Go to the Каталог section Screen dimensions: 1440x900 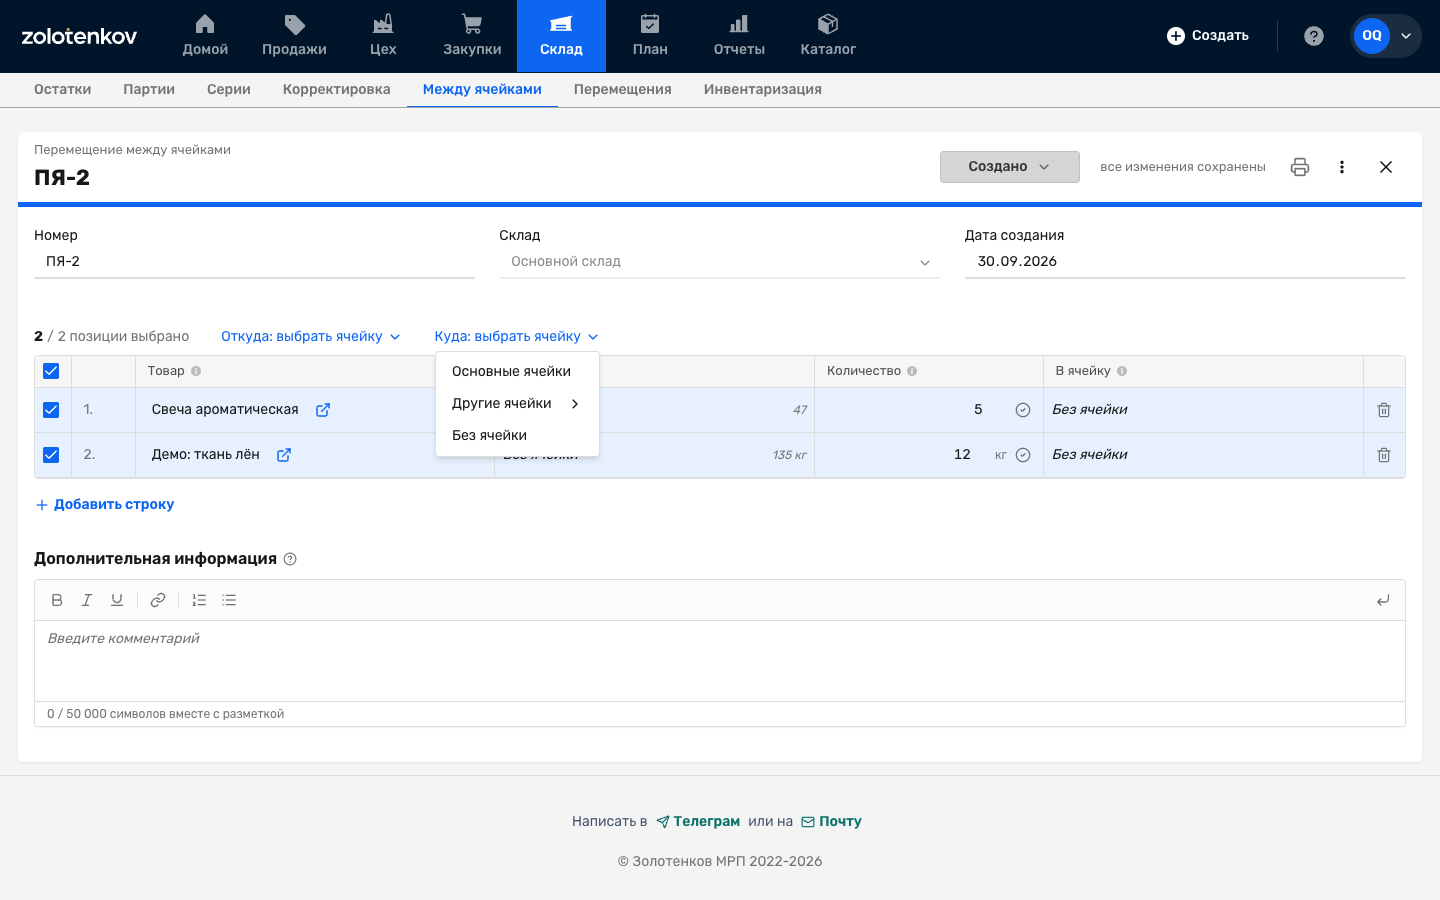click(x=828, y=36)
